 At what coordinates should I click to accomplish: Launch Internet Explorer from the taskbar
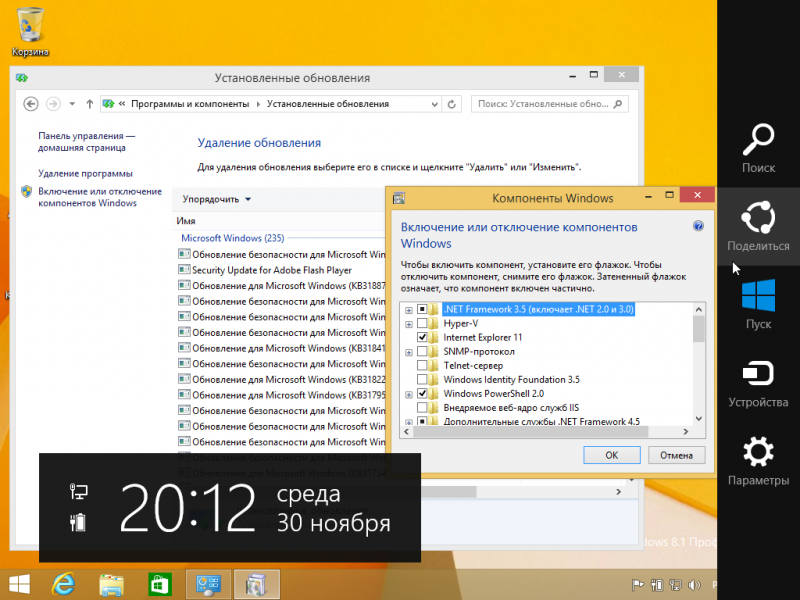point(64,585)
